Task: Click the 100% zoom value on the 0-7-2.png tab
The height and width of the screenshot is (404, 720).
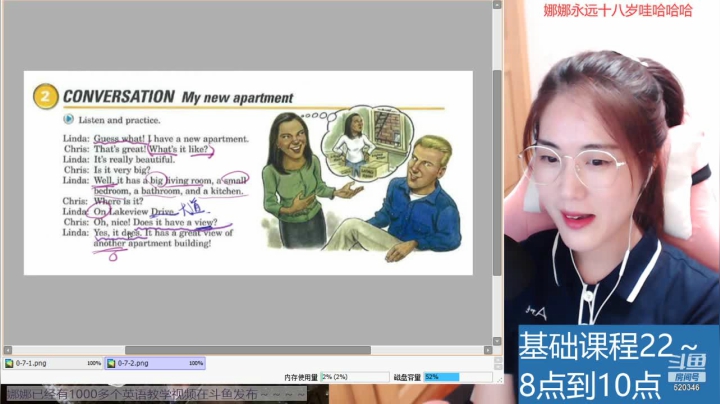Action: (x=196, y=363)
